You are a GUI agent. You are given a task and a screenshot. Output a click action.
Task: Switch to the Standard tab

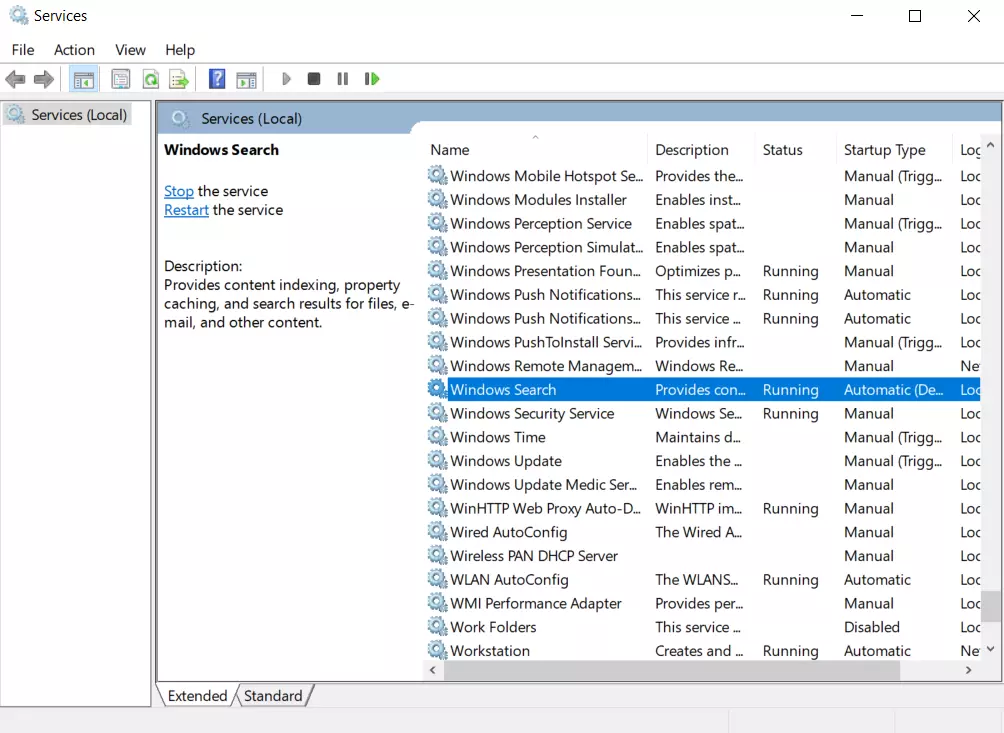pos(273,696)
